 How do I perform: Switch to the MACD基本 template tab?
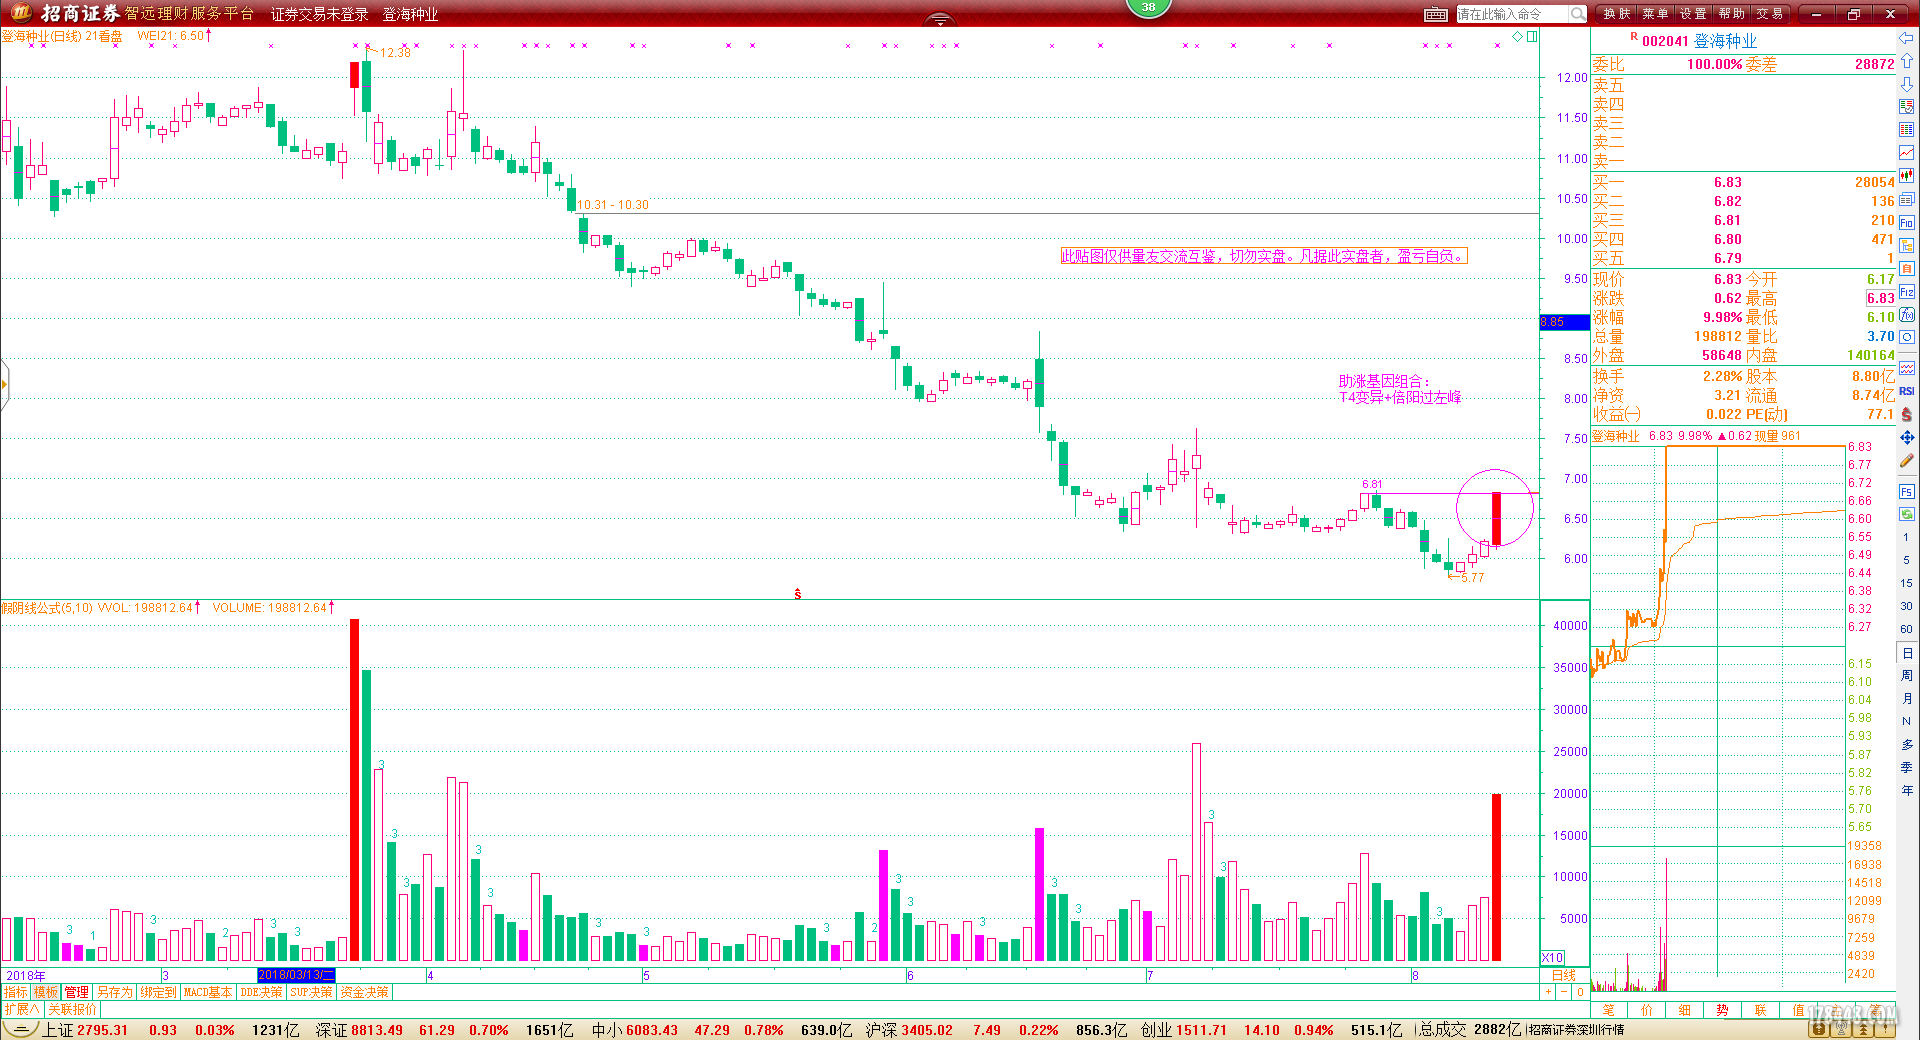pos(208,992)
